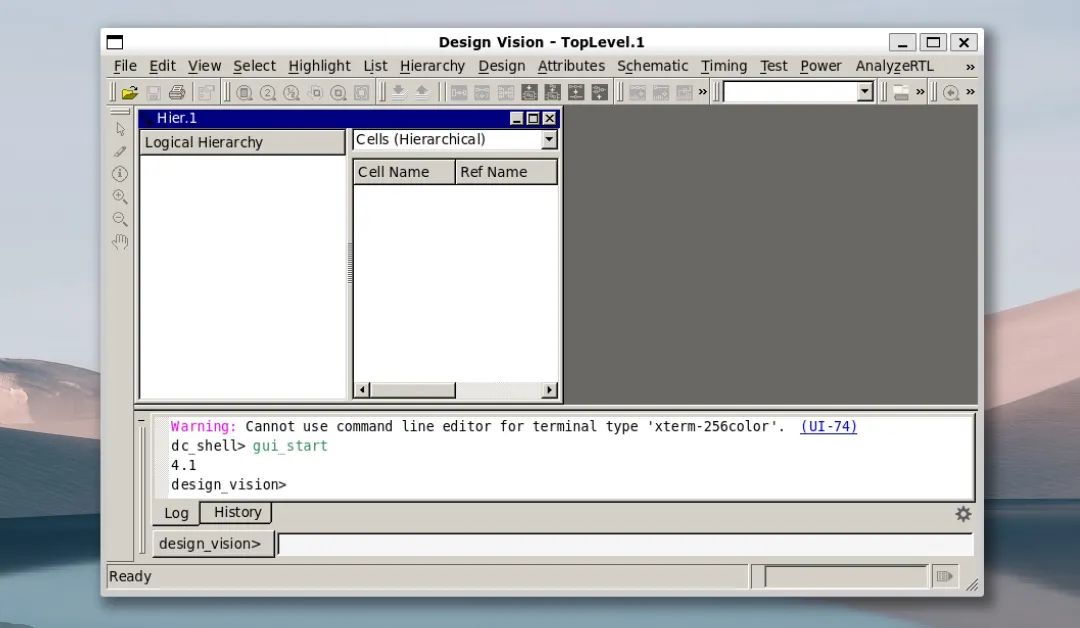Screen dimensions: 1080x628
Task: Click the Logical Hierarchy column header
Action: click(x=242, y=143)
